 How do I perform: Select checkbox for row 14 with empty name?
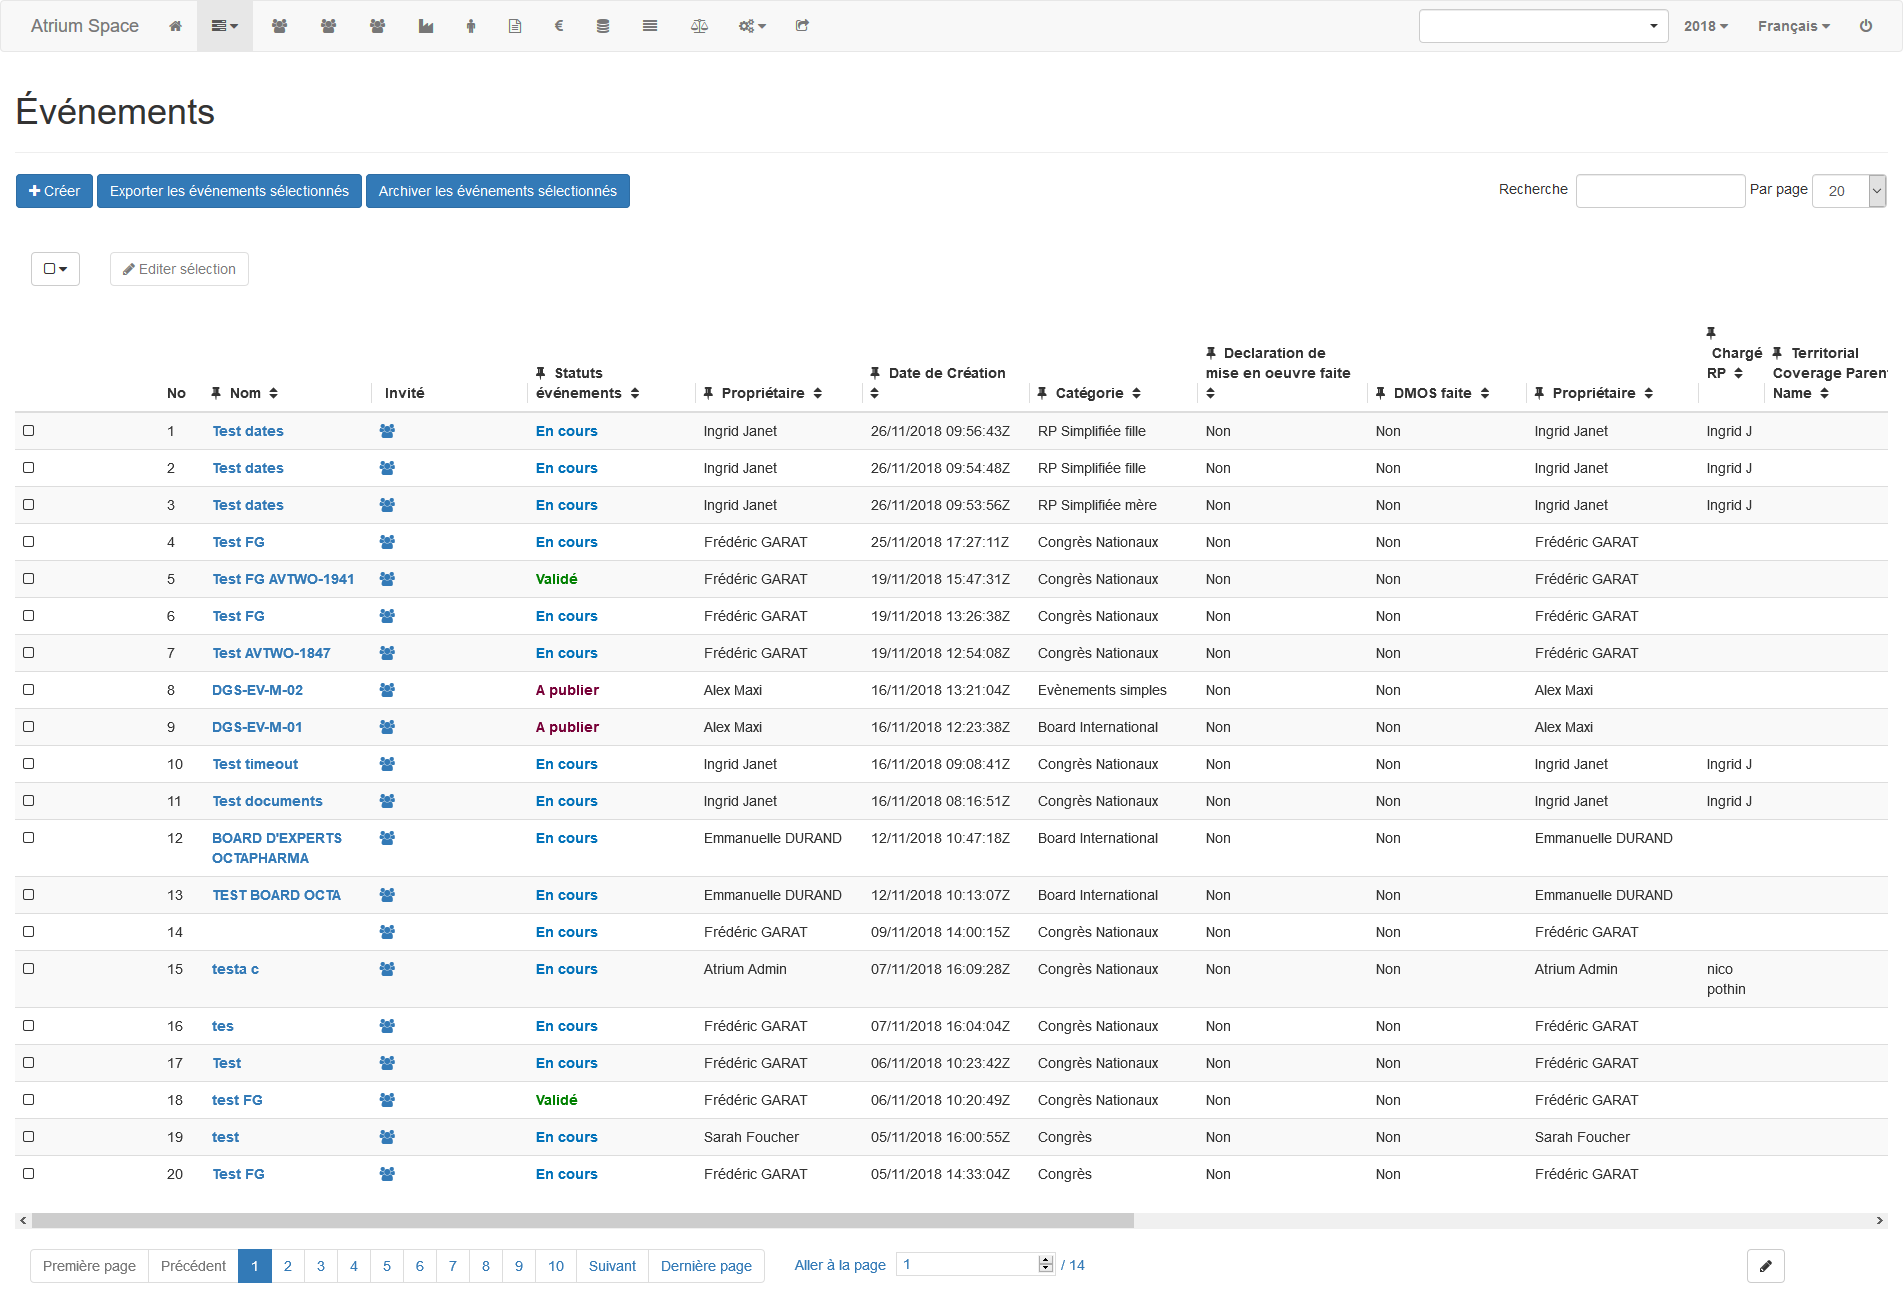(x=29, y=932)
